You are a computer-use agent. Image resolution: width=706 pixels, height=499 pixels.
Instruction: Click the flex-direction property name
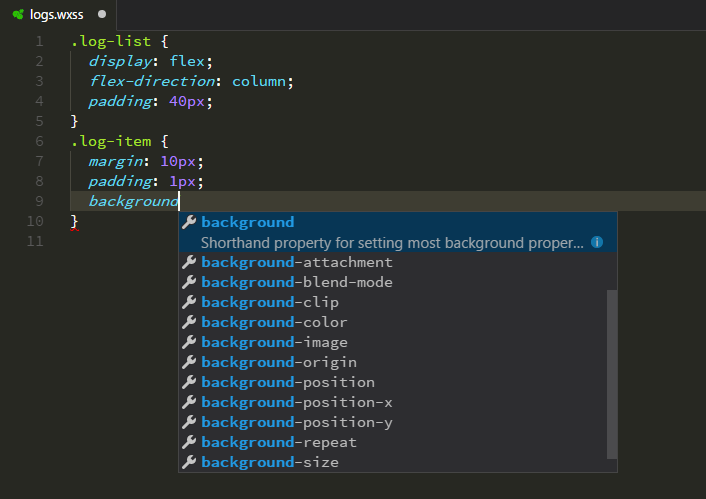pyautogui.click(x=152, y=81)
